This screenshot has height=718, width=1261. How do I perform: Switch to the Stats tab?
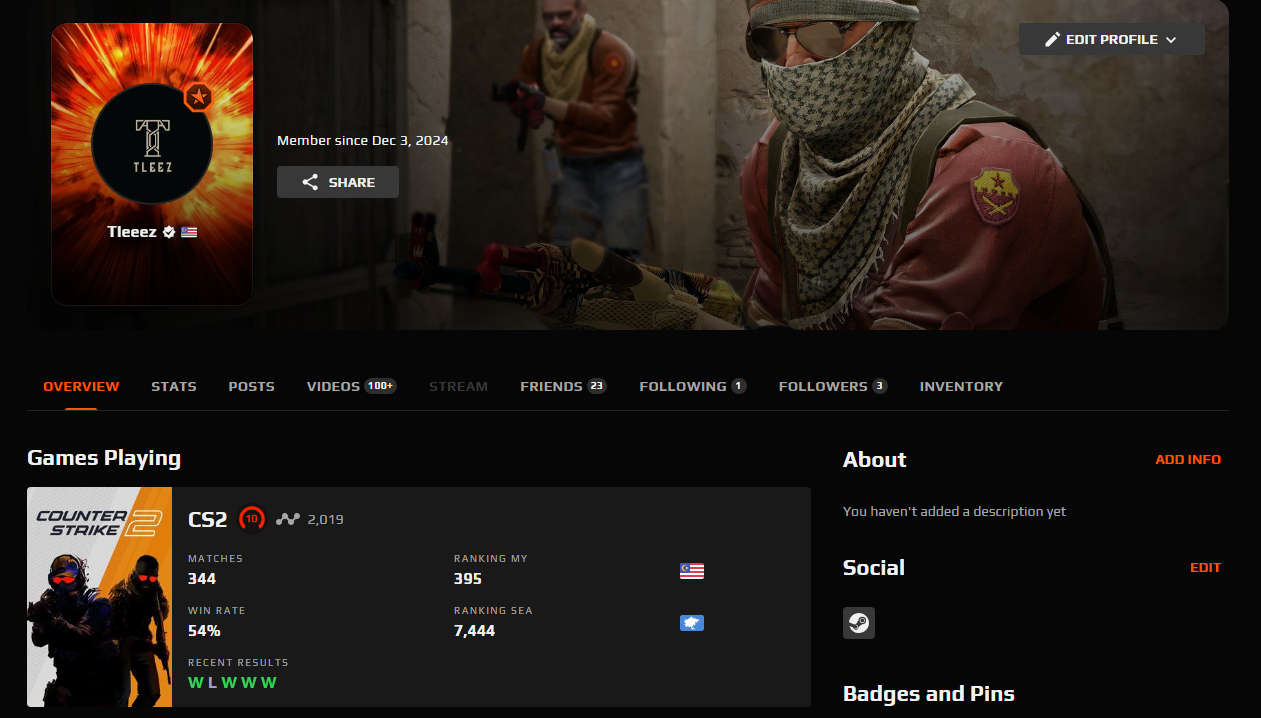pos(174,386)
